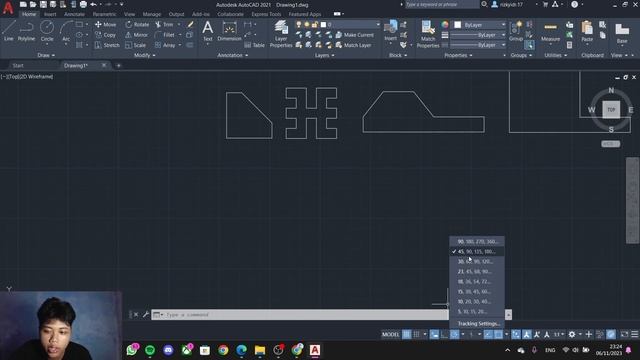Toggle snap mode in status bar
This screenshot has height=360, width=640.
[x=416, y=334]
